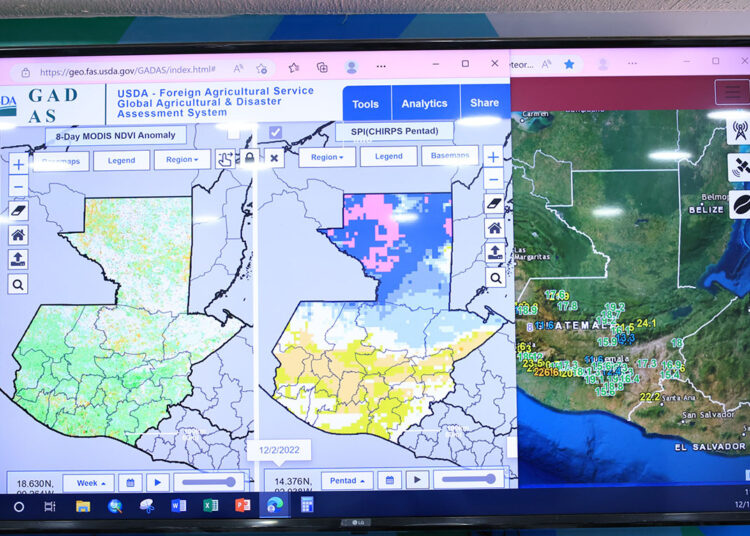Screen dimensions: 750x536
Task: Switch to the Analytics tab
Action: (424, 103)
